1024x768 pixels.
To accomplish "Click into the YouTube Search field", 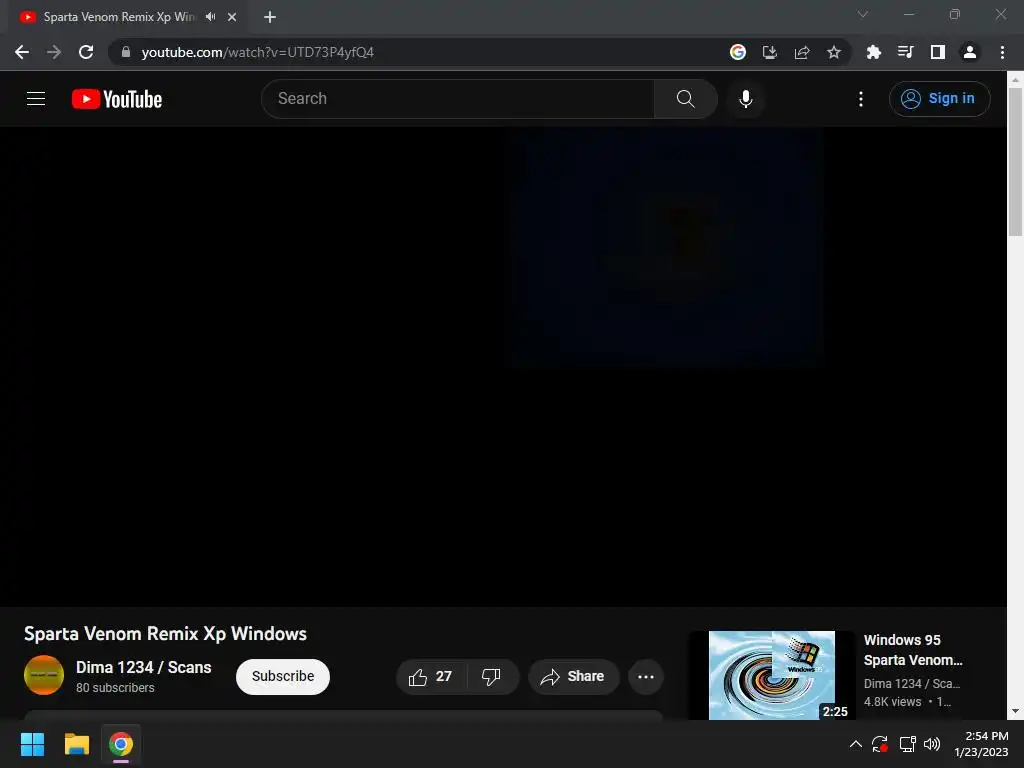I will [458, 99].
